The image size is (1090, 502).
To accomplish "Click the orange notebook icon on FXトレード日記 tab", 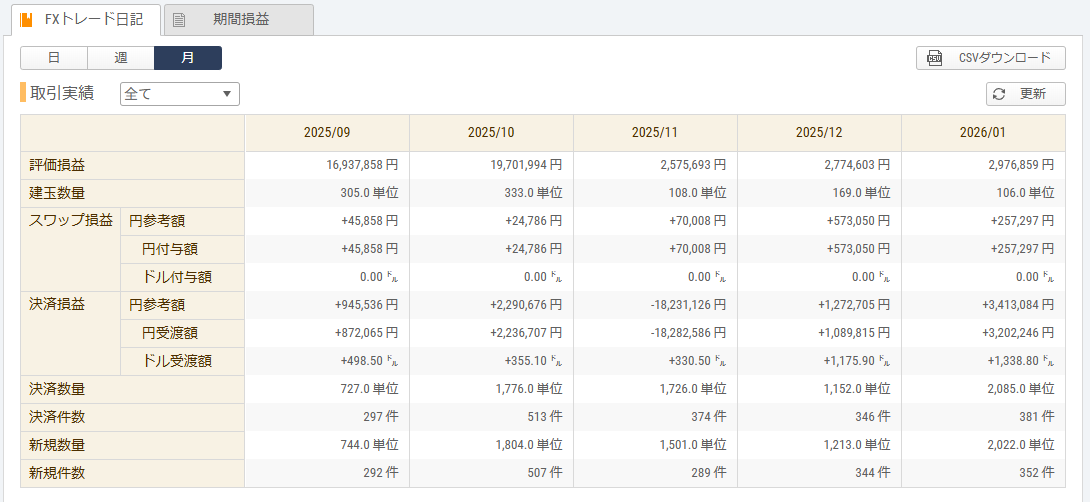I will coord(26,20).
